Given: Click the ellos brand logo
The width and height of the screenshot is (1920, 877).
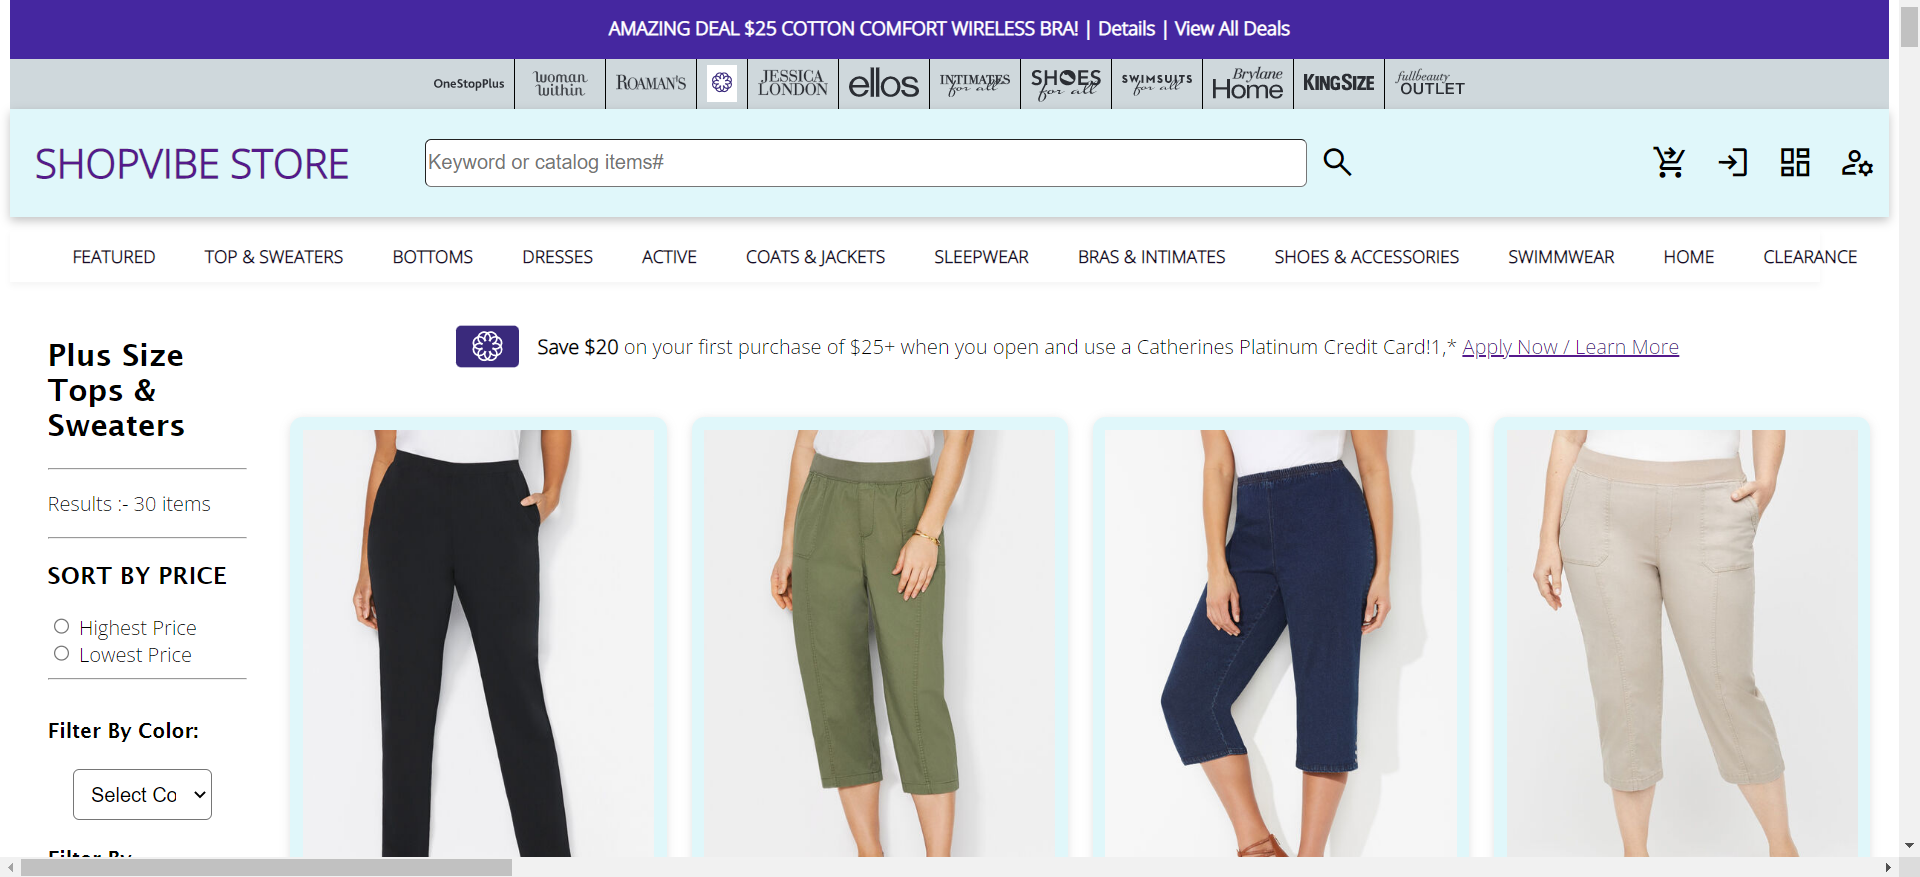Looking at the screenshot, I should [x=883, y=84].
